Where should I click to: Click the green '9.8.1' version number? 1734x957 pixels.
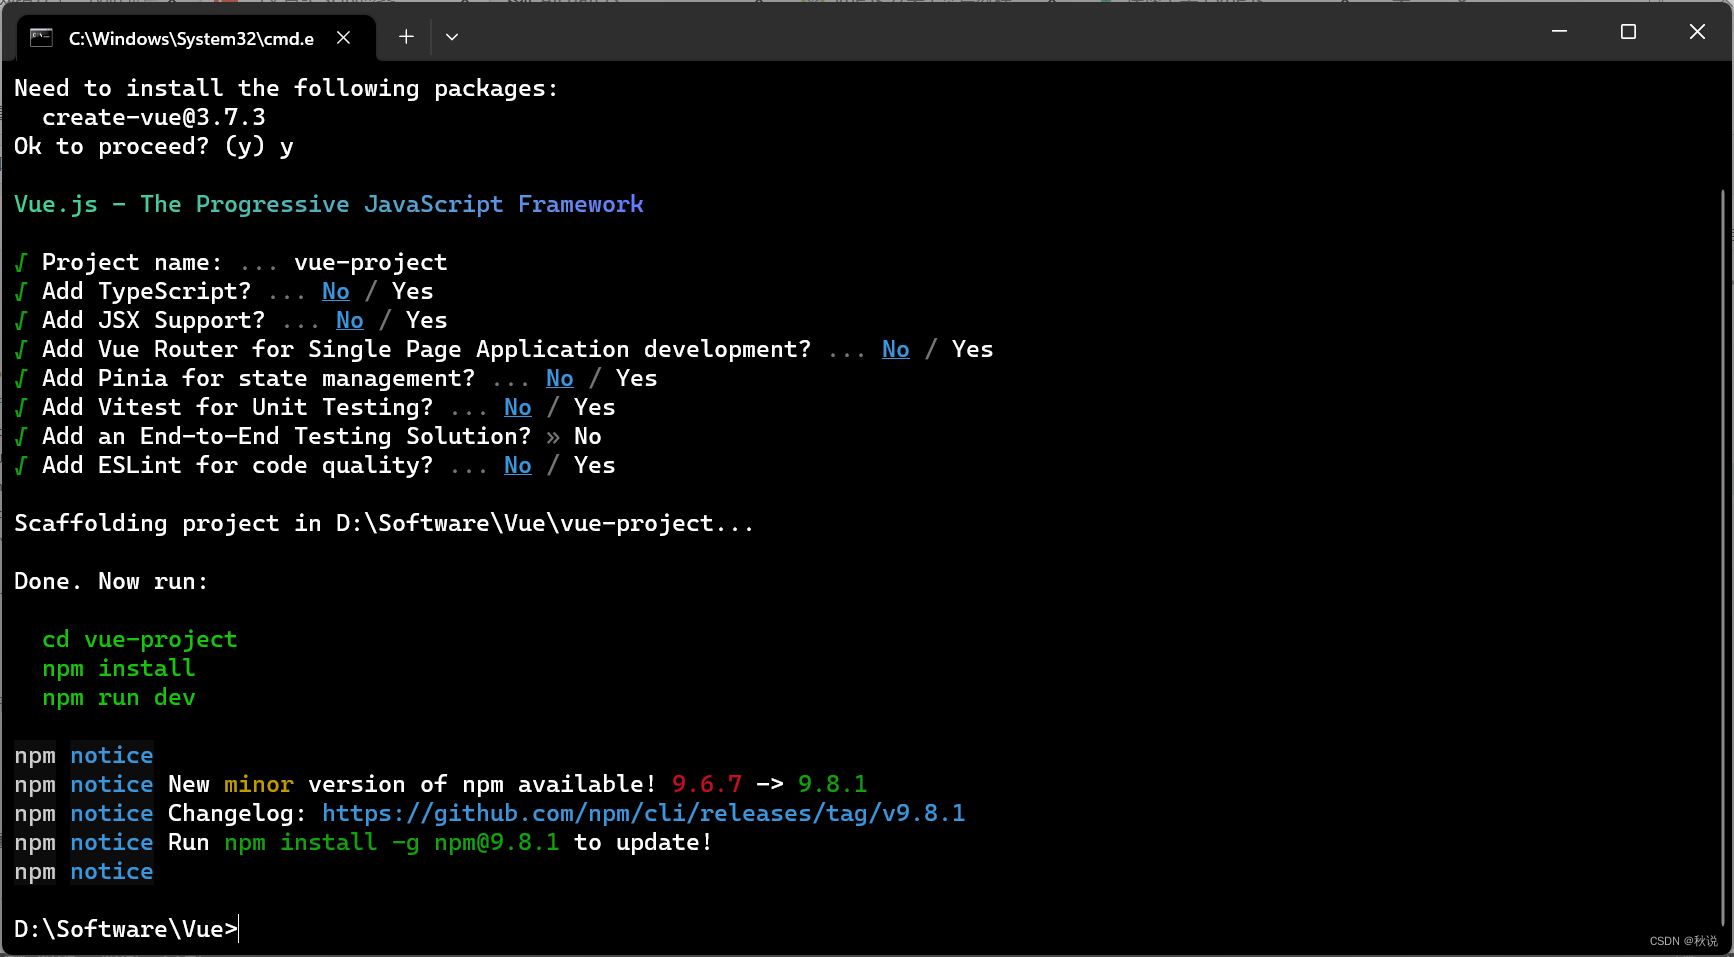coord(833,784)
